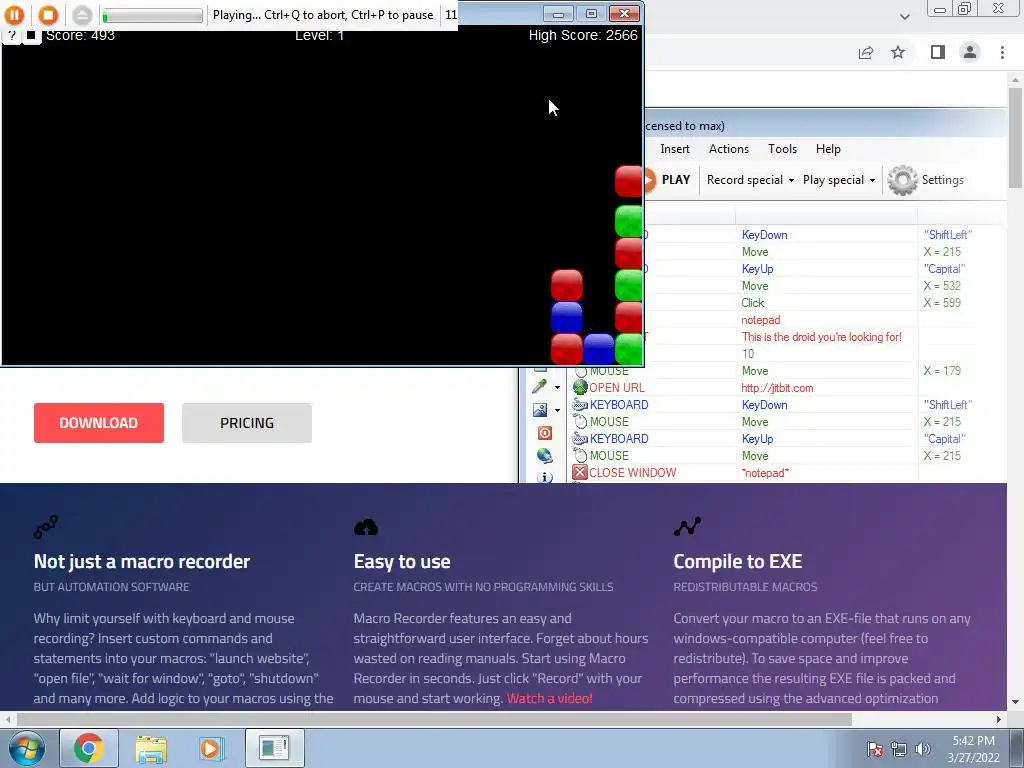This screenshot has width=1024, height=768.
Task: Click the globe open-website icon in sidebar
Action: (x=545, y=455)
